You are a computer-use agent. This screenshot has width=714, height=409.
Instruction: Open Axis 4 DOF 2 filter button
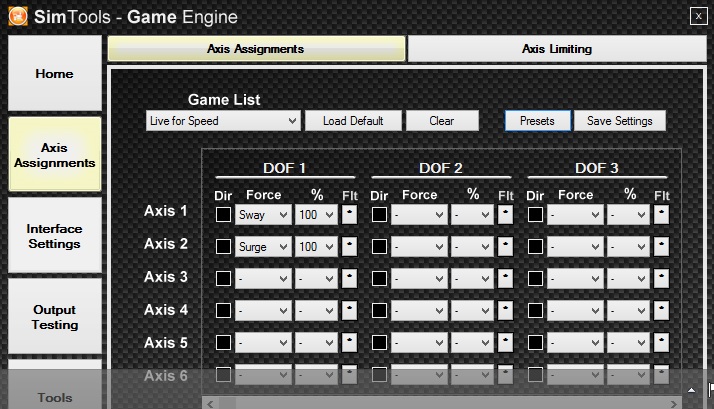click(x=505, y=311)
